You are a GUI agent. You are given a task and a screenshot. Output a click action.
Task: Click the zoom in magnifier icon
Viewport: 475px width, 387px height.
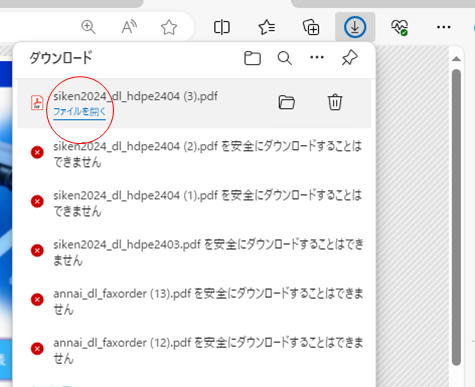click(x=88, y=27)
